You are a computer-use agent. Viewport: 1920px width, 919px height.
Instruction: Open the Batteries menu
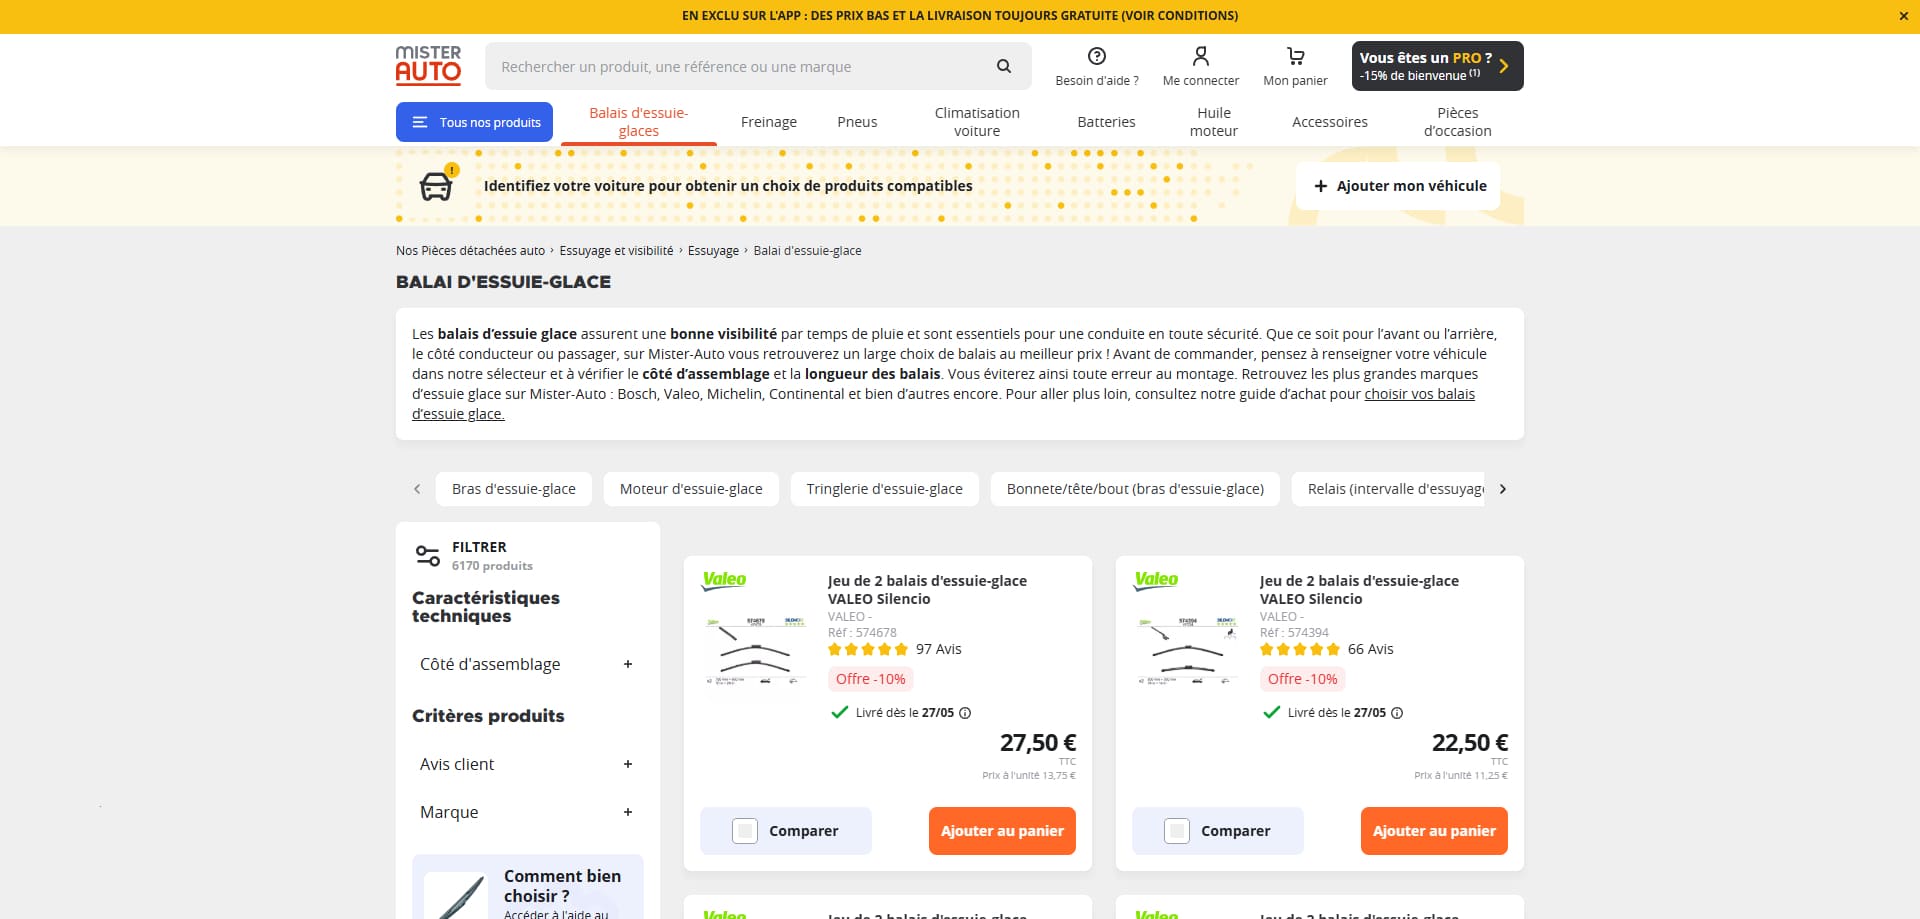click(1106, 122)
